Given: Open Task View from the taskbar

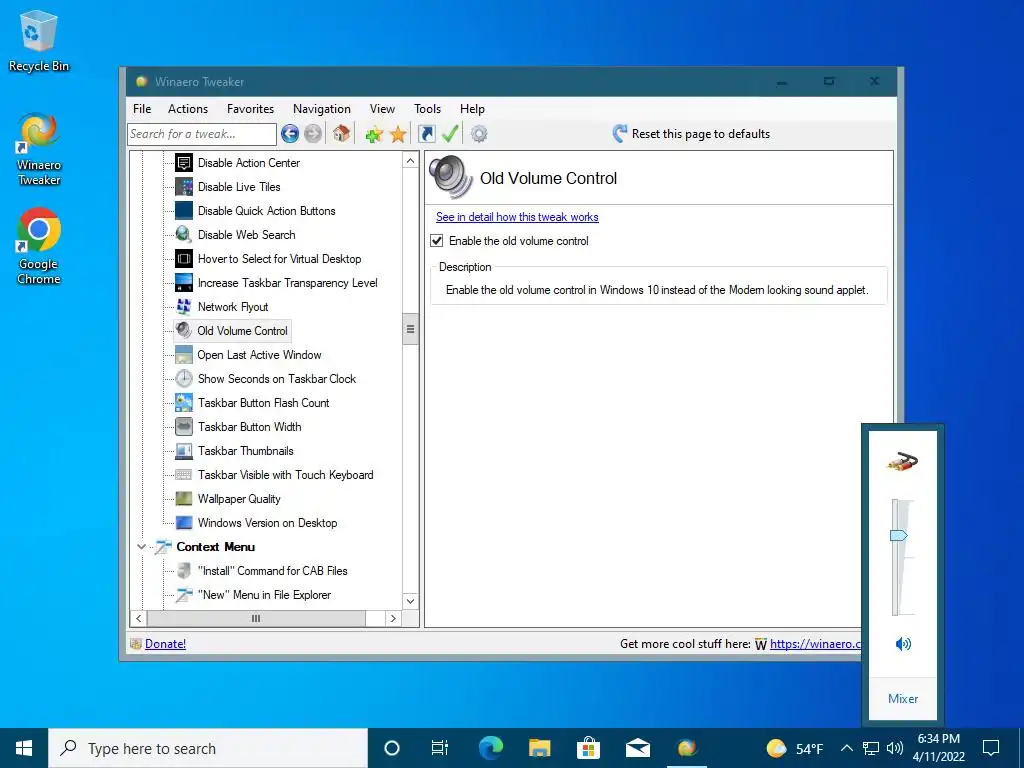Looking at the screenshot, I should [440, 748].
